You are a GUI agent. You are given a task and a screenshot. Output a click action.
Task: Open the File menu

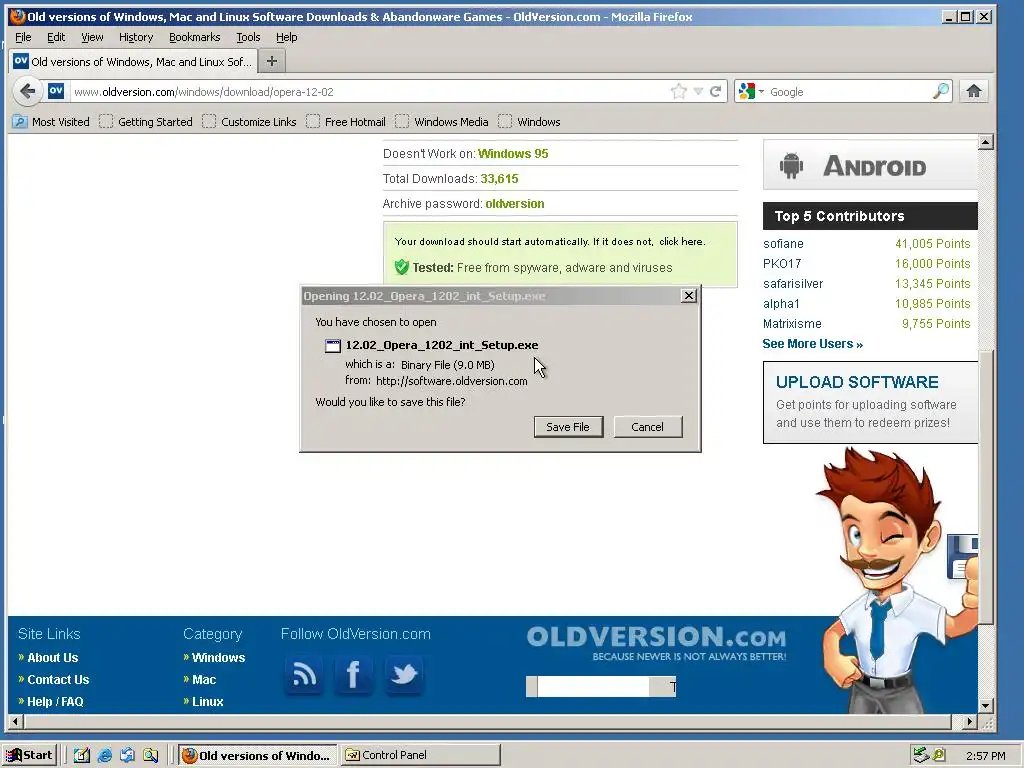pos(23,37)
